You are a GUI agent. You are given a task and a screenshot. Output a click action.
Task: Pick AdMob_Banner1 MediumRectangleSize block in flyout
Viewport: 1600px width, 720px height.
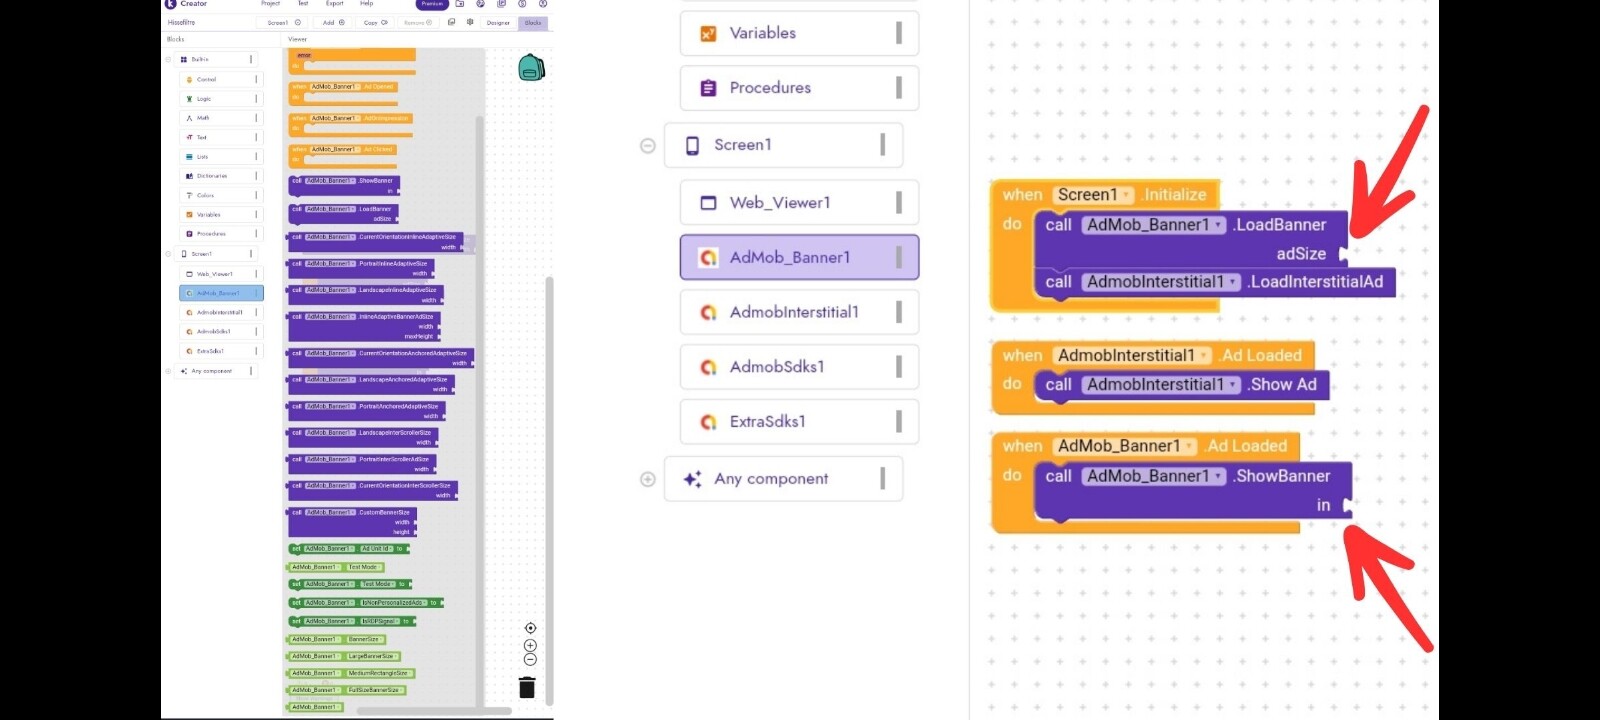pyautogui.click(x=351, y=673)
